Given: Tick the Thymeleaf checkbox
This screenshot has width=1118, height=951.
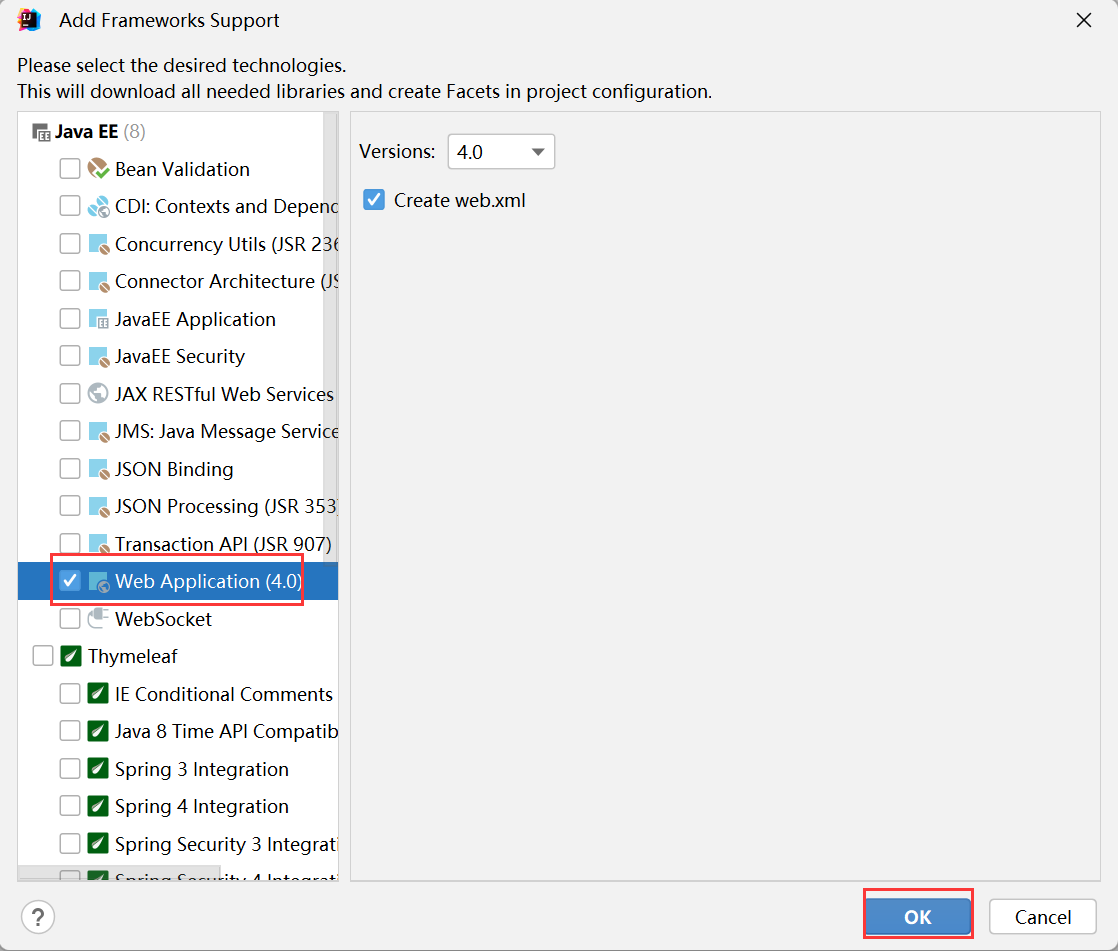Looking at the screenshot, I should tap(43, 656).
